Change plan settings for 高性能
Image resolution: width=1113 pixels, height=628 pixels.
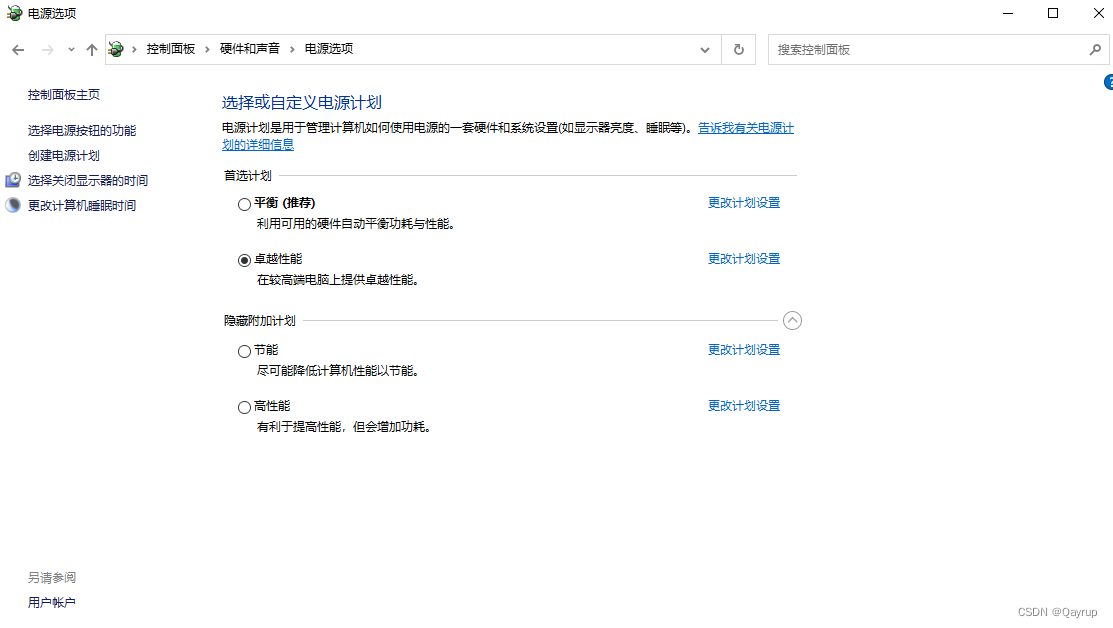coord(744,406)
